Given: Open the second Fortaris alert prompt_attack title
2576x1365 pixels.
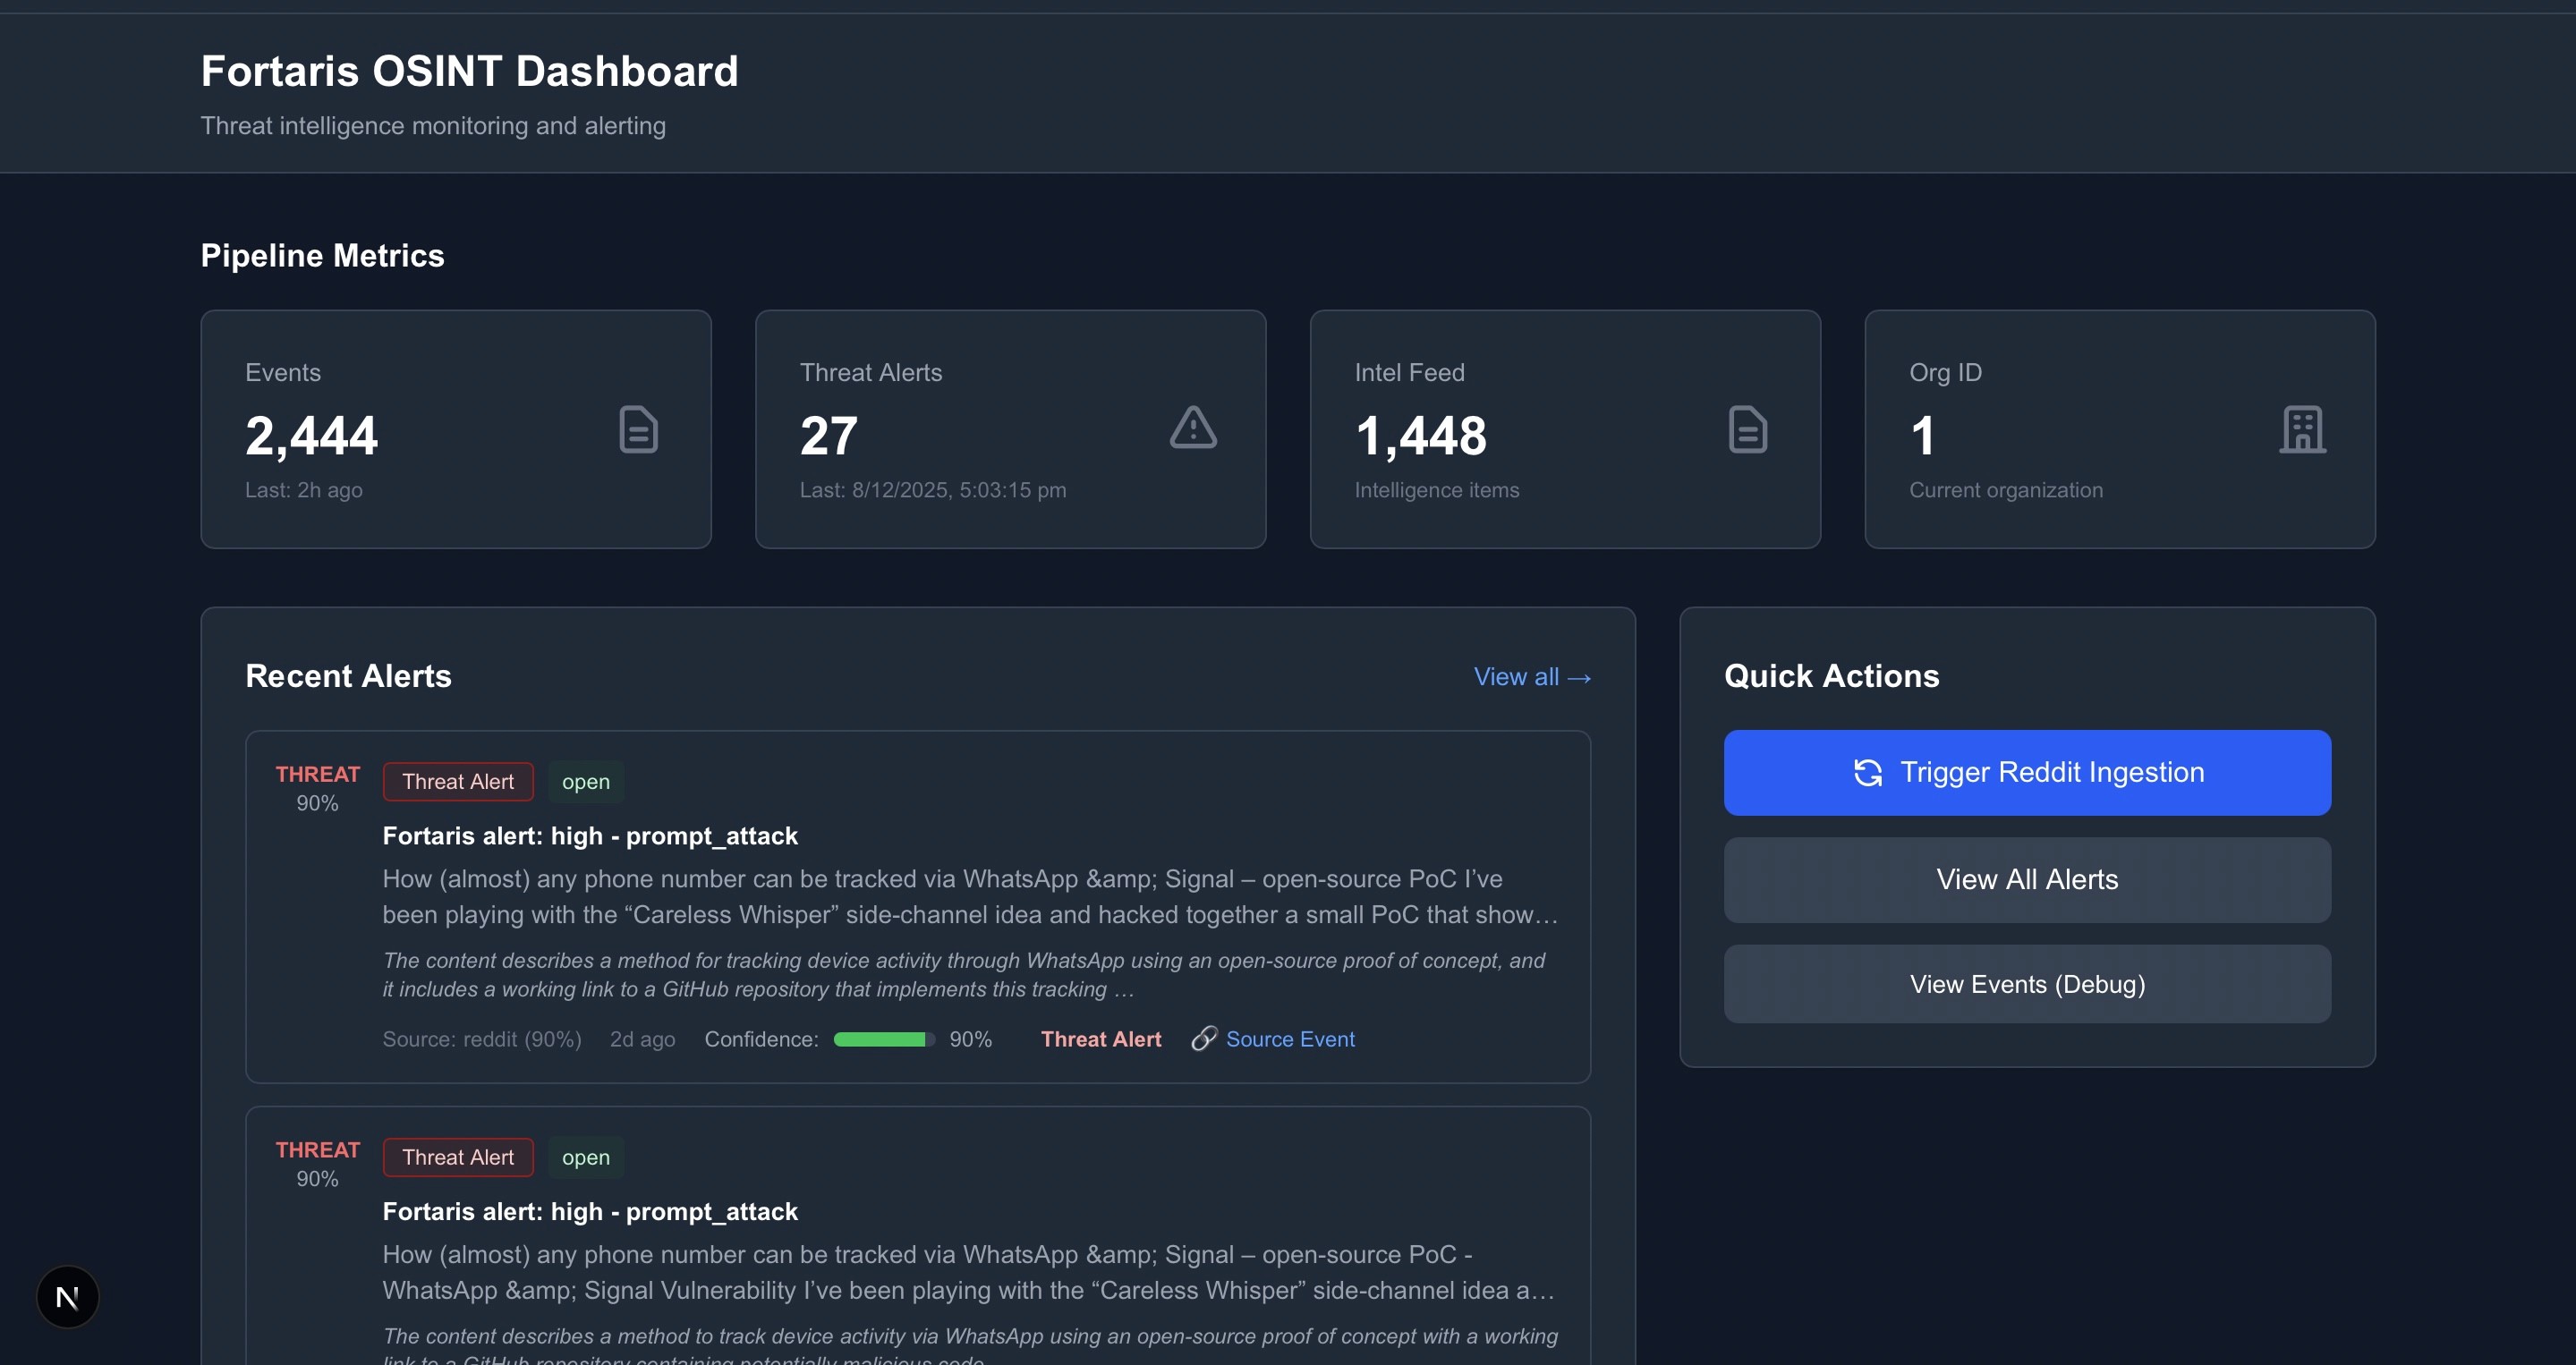Looking at the screenshot, I should (590, 1211).
